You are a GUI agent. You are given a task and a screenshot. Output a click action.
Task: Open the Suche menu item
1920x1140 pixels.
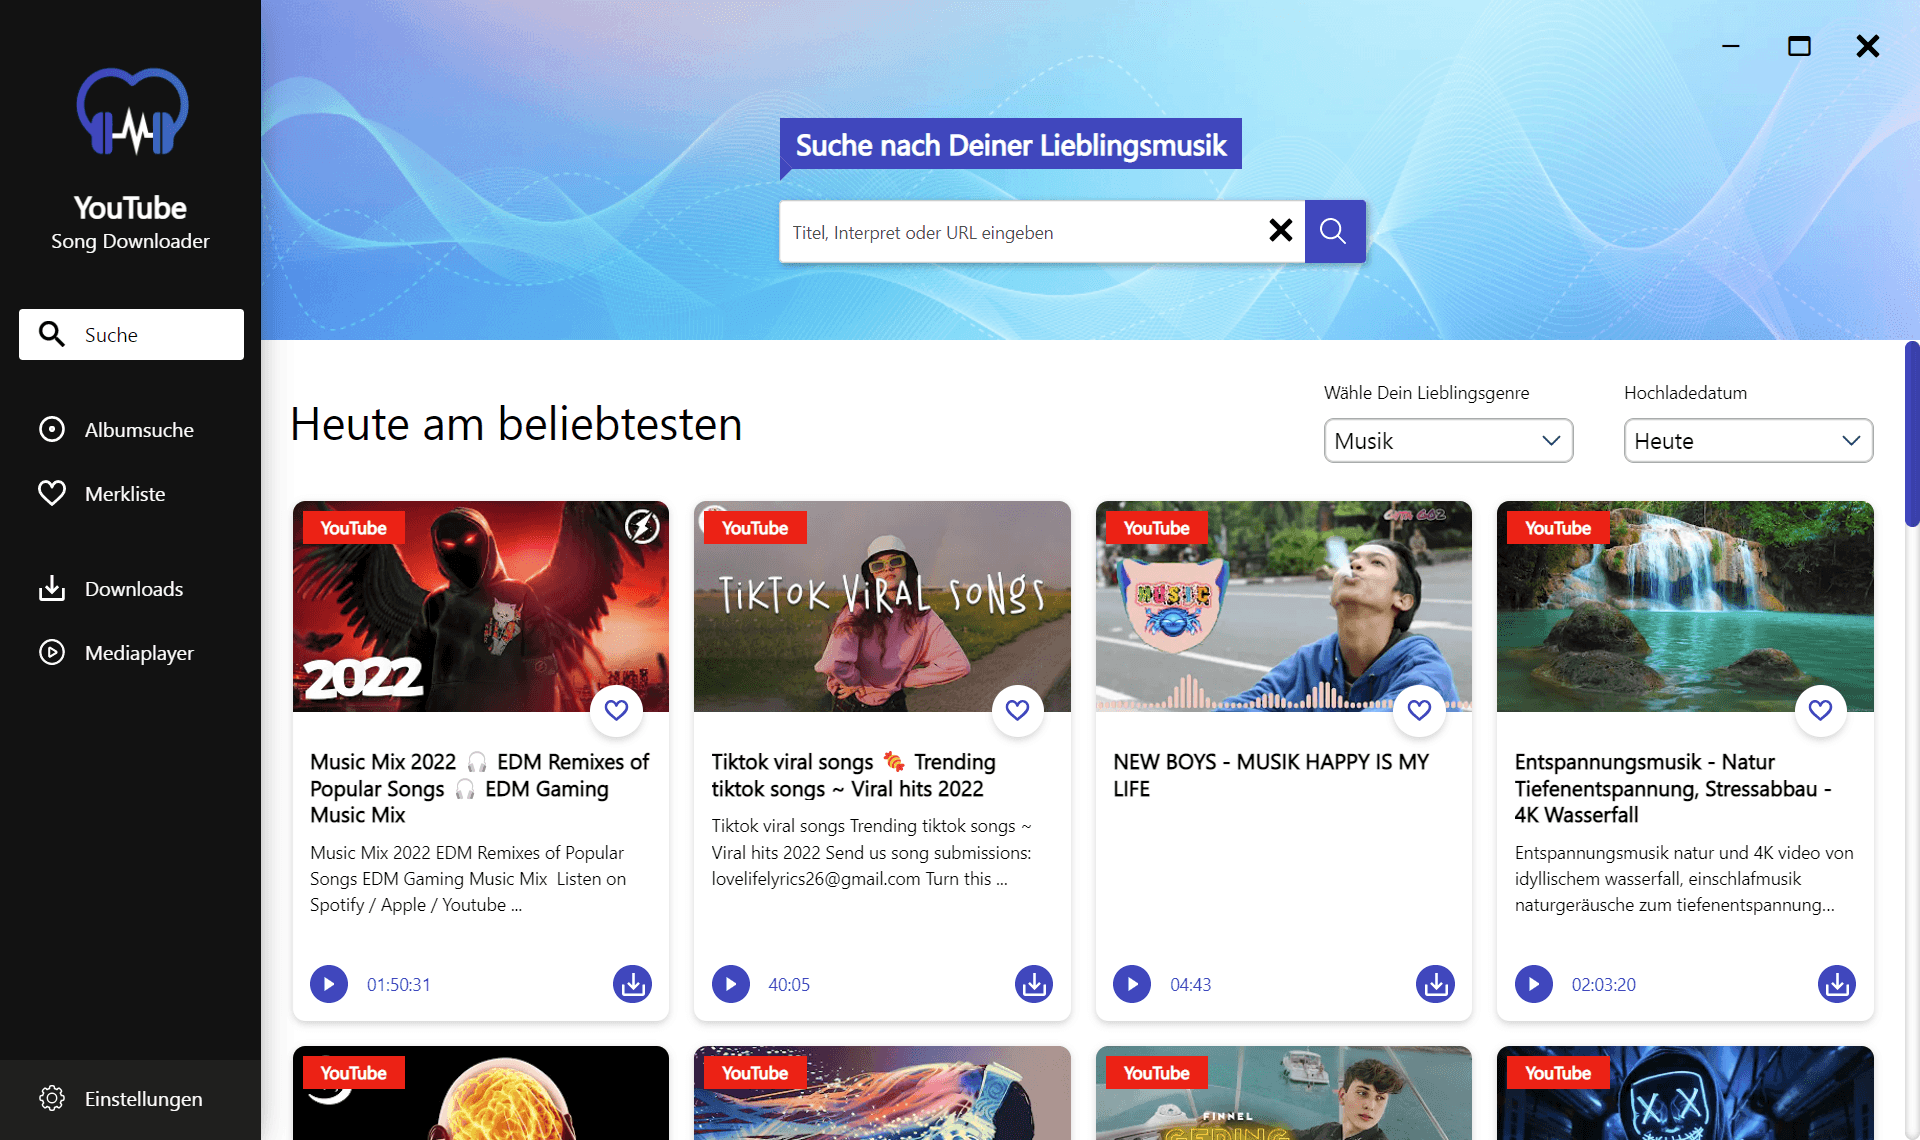[131, 334]
